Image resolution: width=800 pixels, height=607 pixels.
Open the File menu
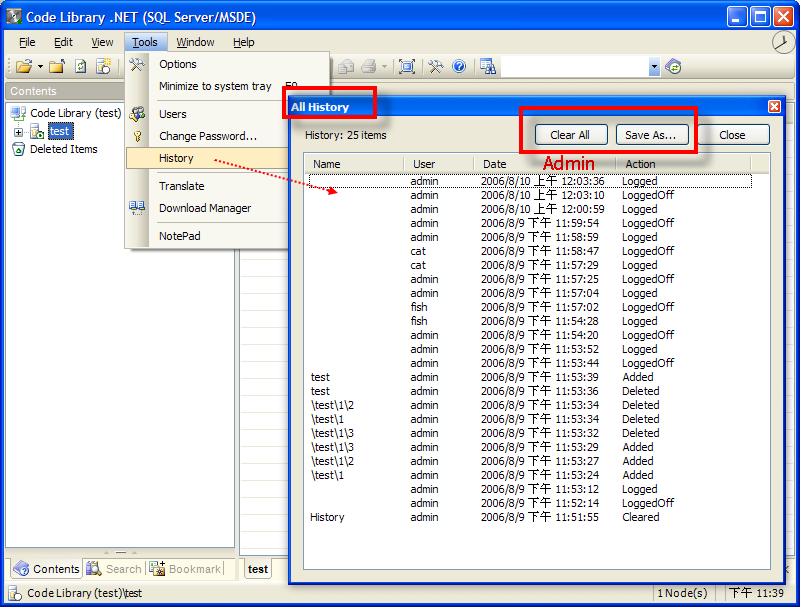[x=27, y=42]
